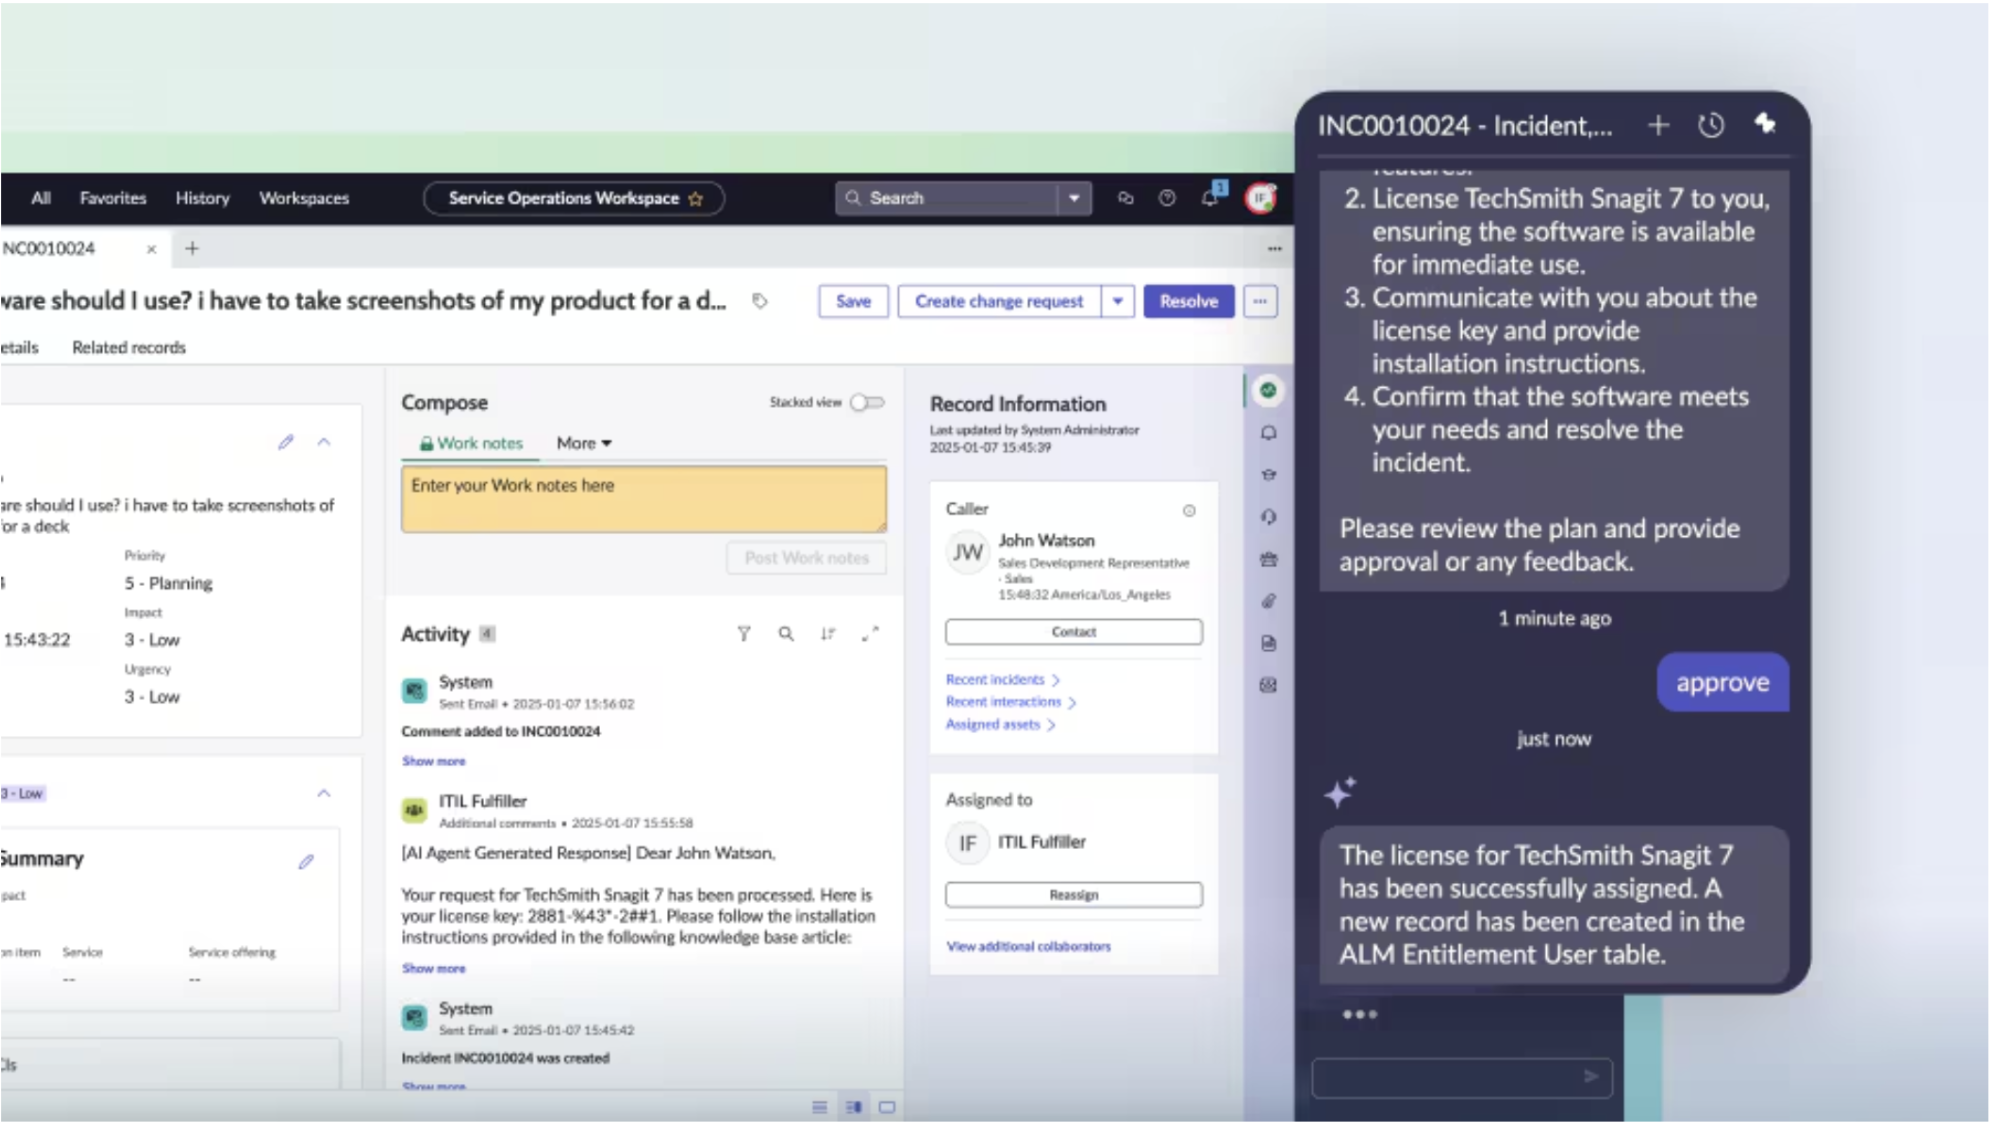Viewport: 1994px width, 1124px height.
Task: Start a new chat with the plus icon
Action: [x=1658, y=125]
